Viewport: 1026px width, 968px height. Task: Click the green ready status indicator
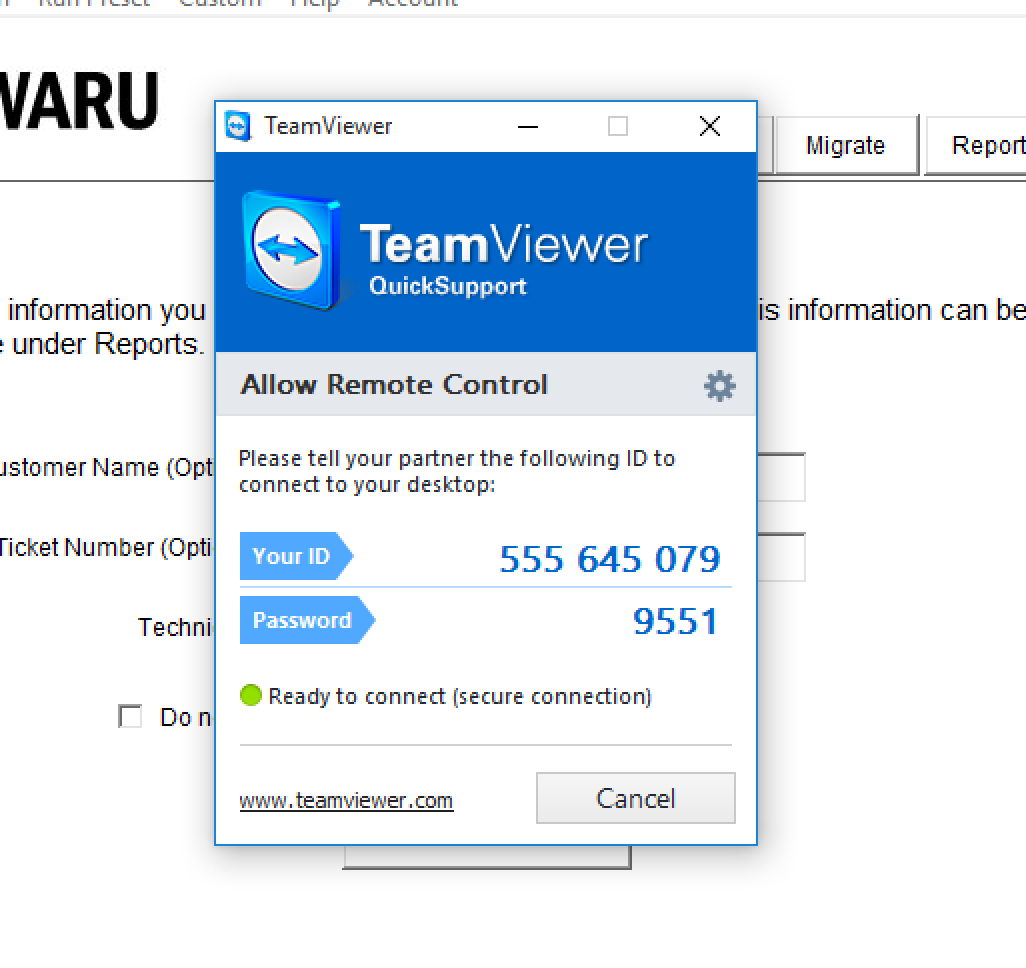click(251, 695)
